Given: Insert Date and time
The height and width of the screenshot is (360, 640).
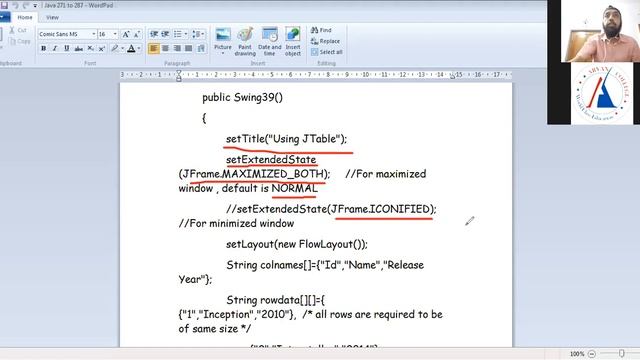Looking at the screenshot, I should coord(270,42).
